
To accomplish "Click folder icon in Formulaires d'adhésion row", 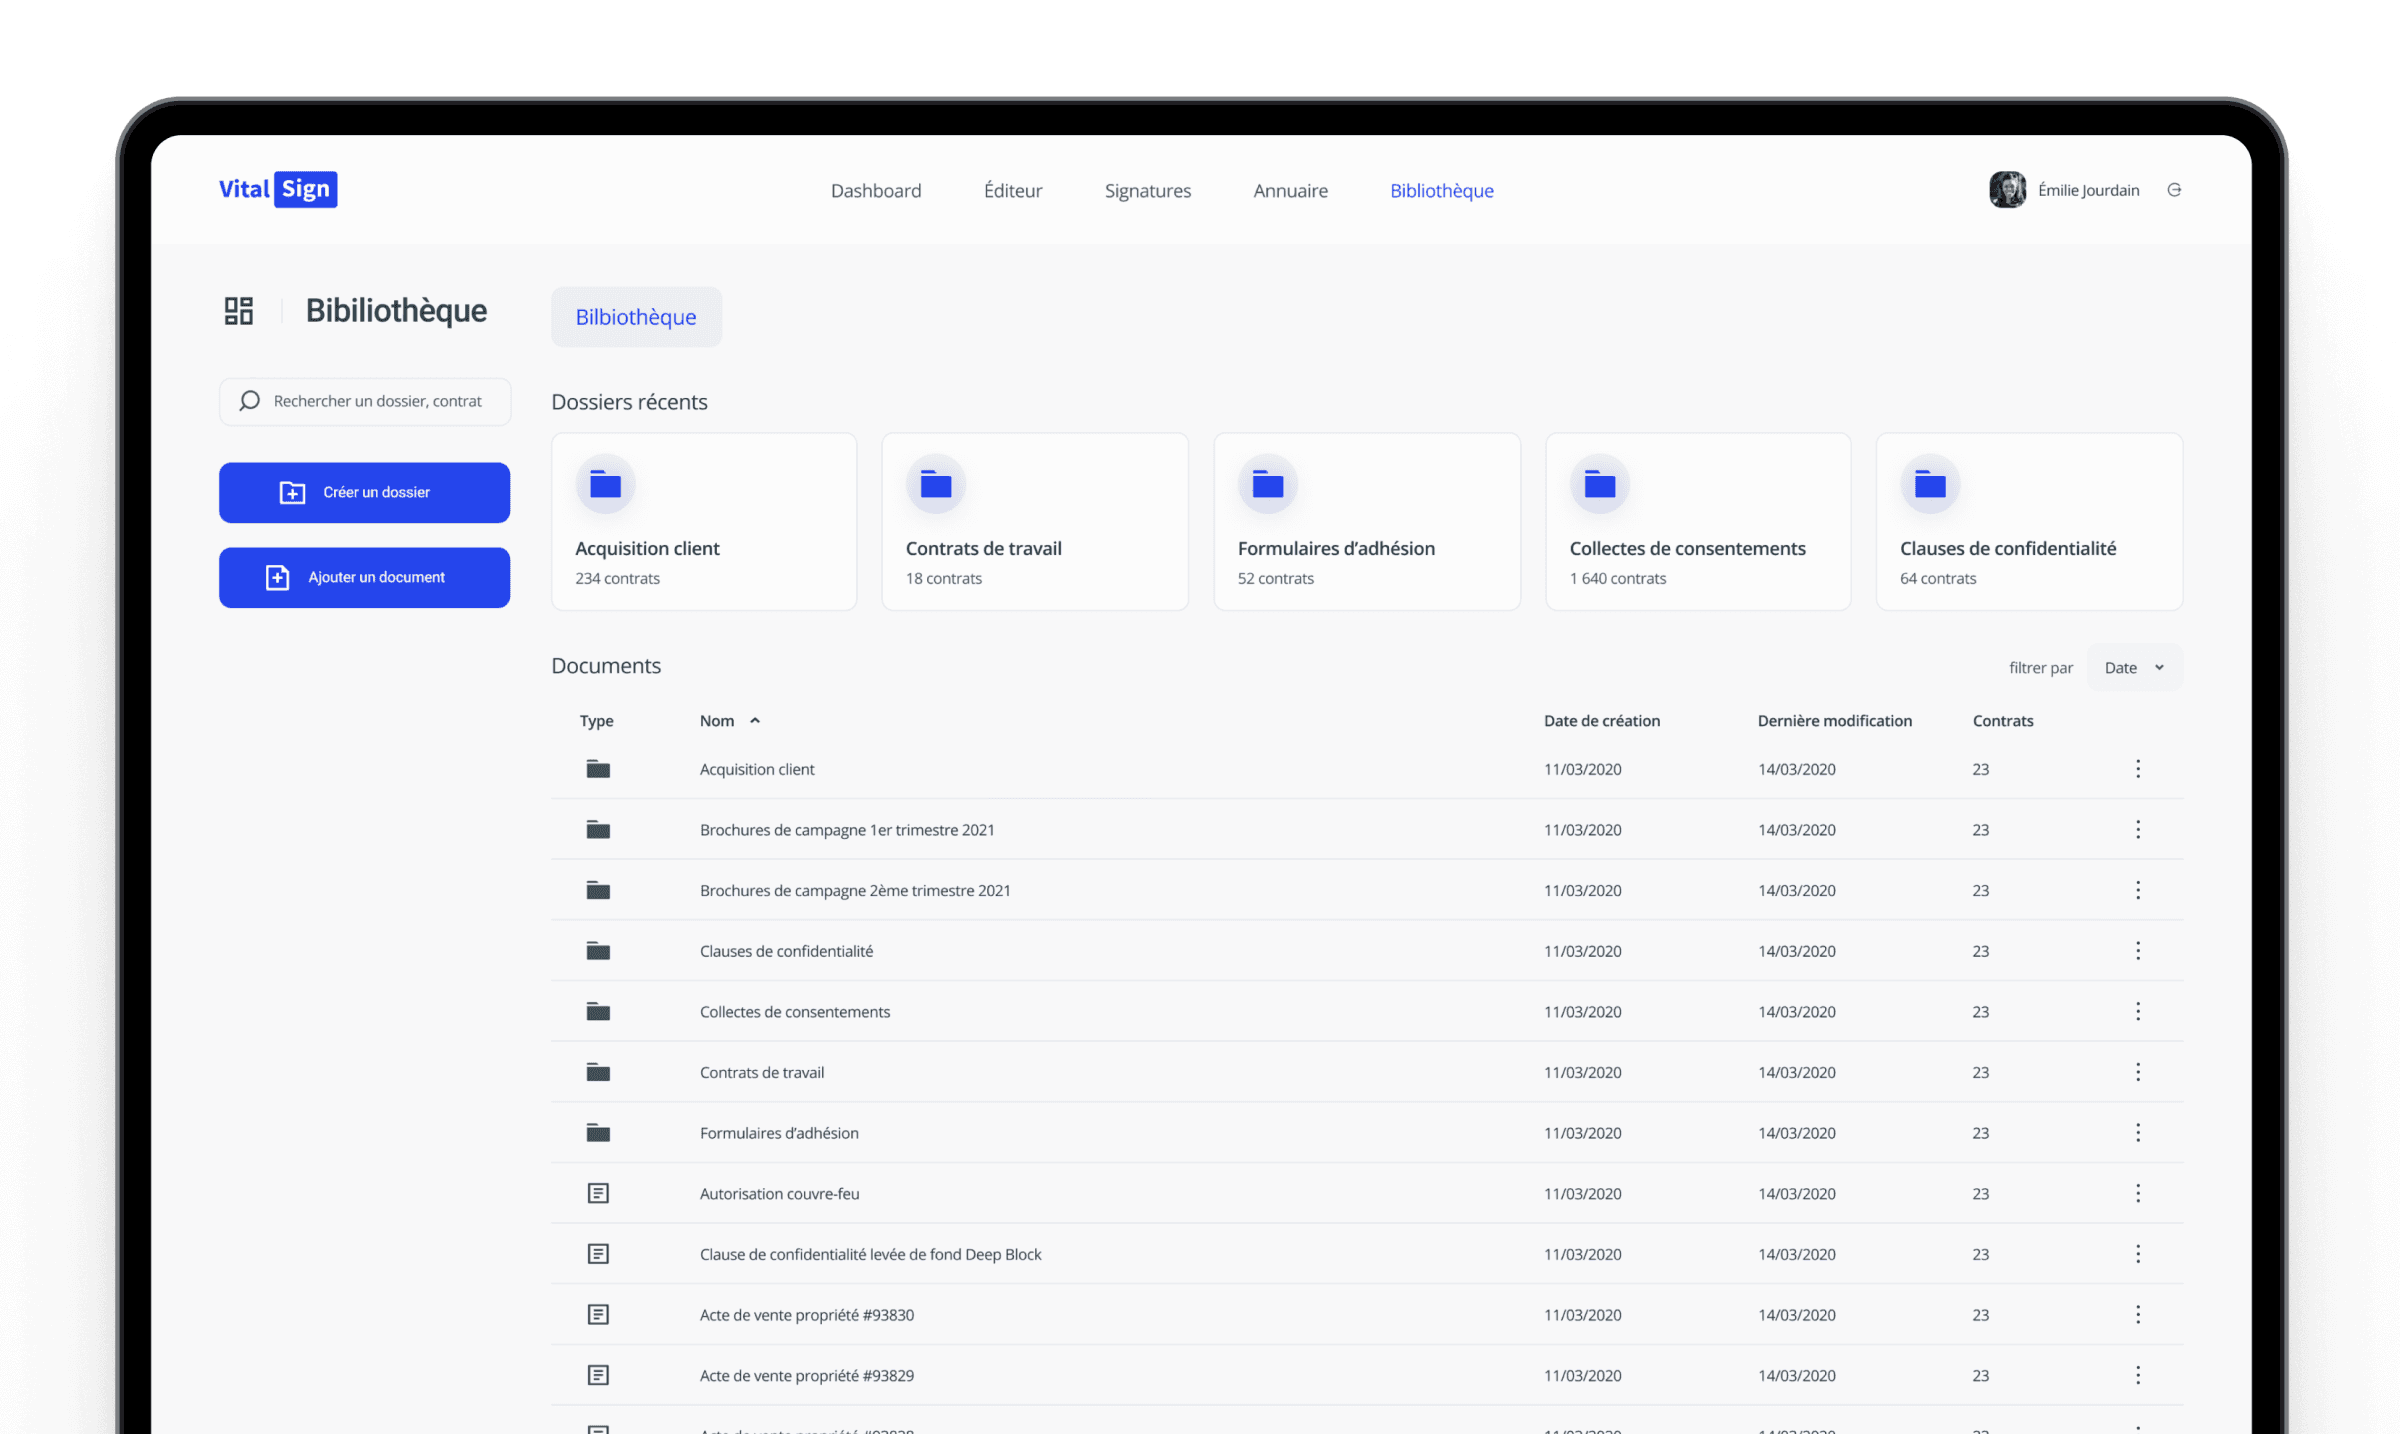I will (598, 1133).
